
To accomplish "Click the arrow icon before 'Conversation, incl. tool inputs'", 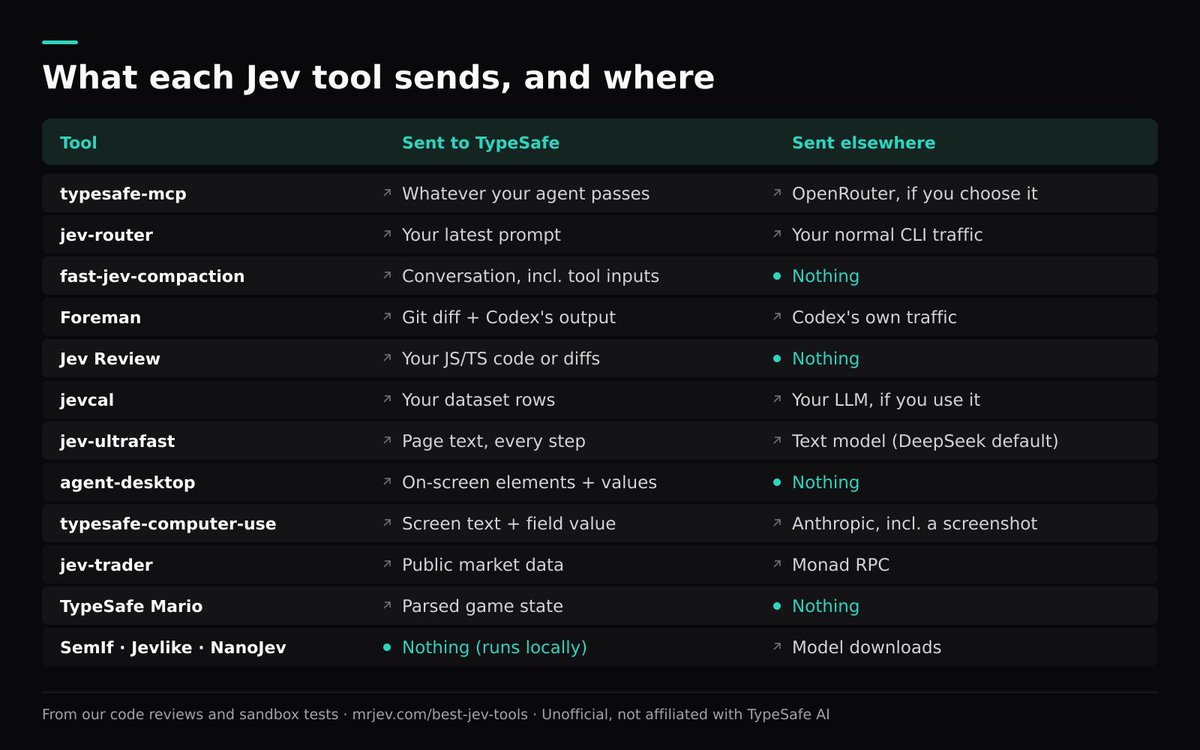I will pyautogui.click(x=387, y=276).
